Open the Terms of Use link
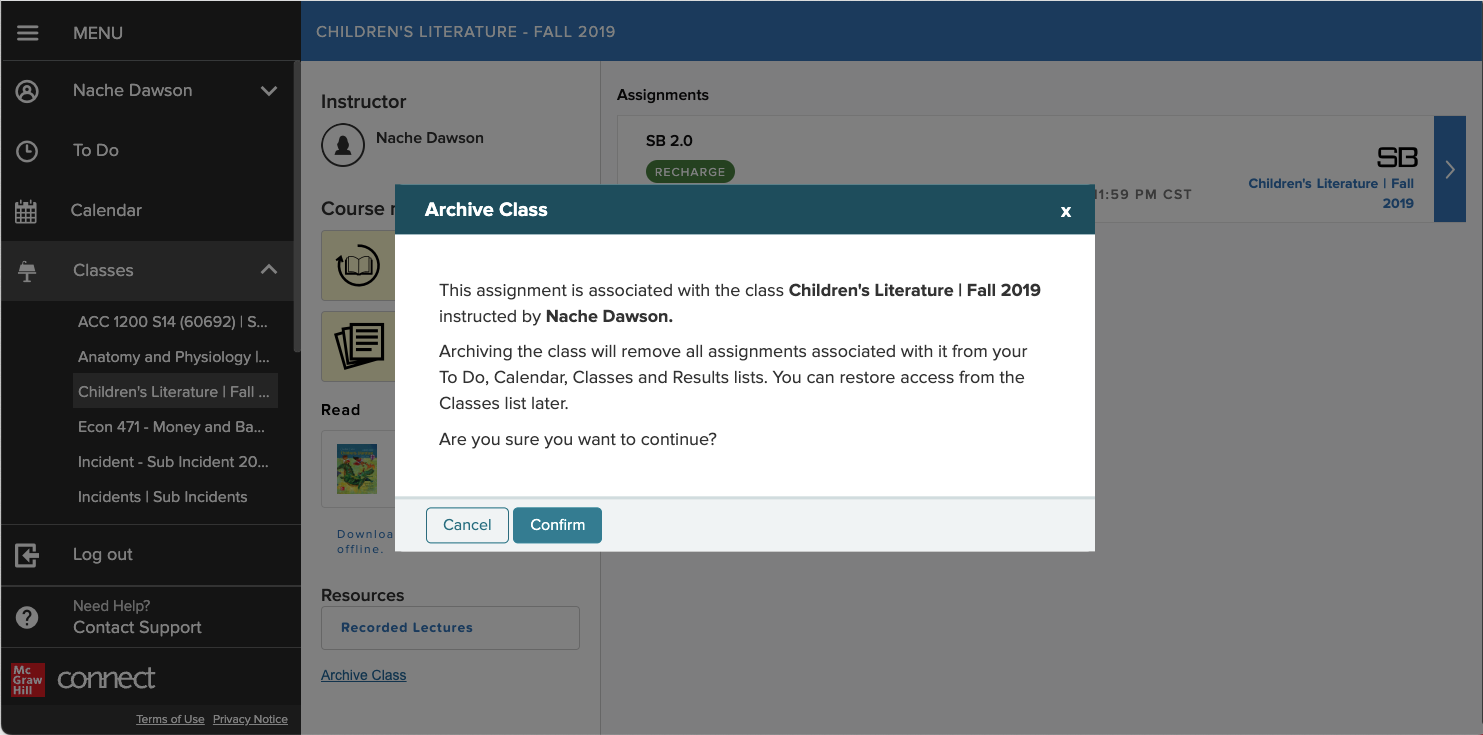 click(170, 719)
